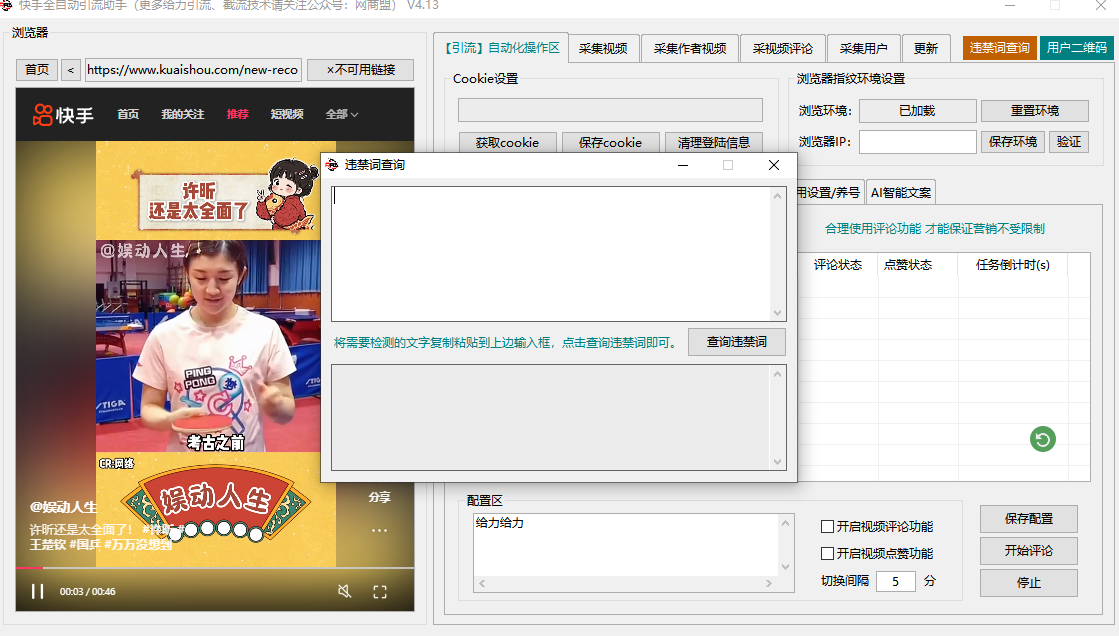Click the 清理登陆信息 button
Screen dimensions: 1119x636
(x=714, y=143)
